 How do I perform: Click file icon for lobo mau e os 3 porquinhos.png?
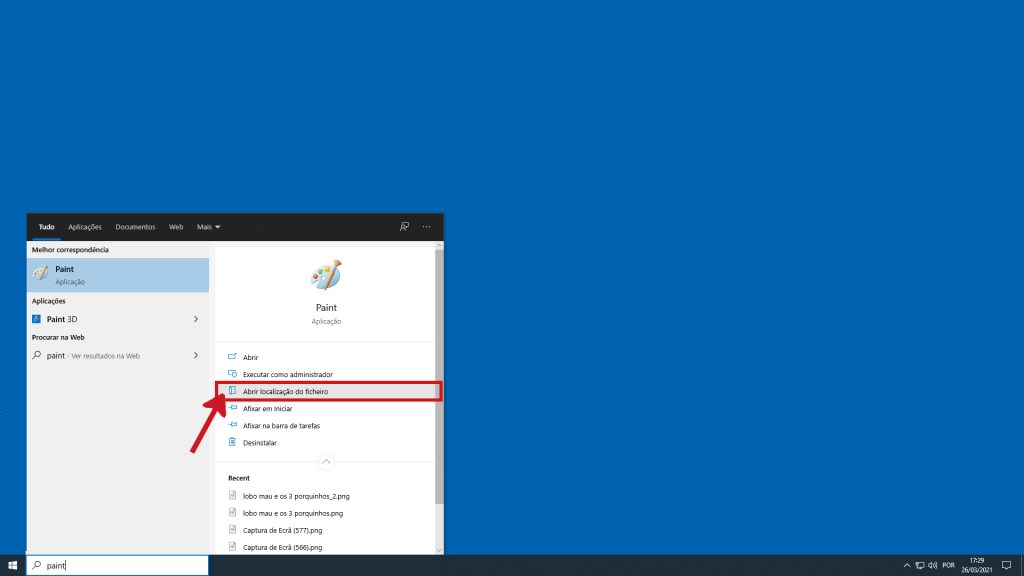pyautogui.click(x=232, y=512)
